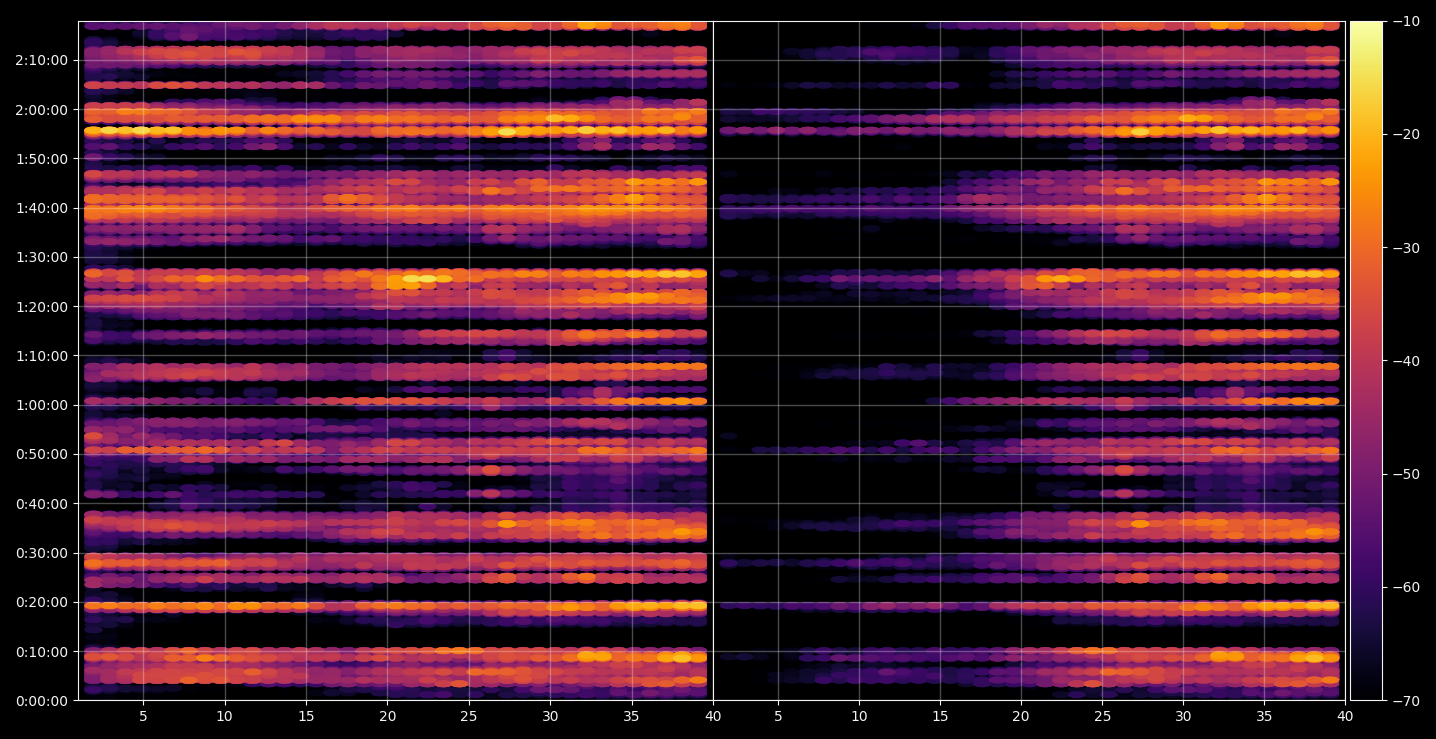Click the 0:00:00 time axis label
The height and width of the screenshot is (739, 1436).
tap(41, 701)
